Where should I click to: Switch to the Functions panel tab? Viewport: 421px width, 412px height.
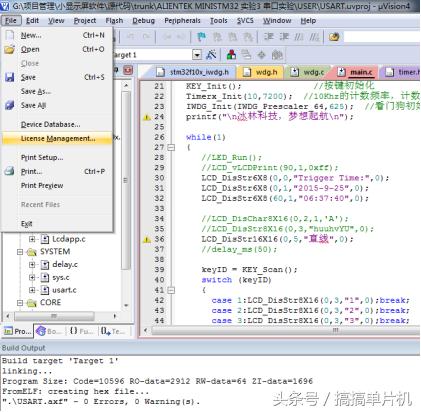pyautogui.click(x=81, y=331)
